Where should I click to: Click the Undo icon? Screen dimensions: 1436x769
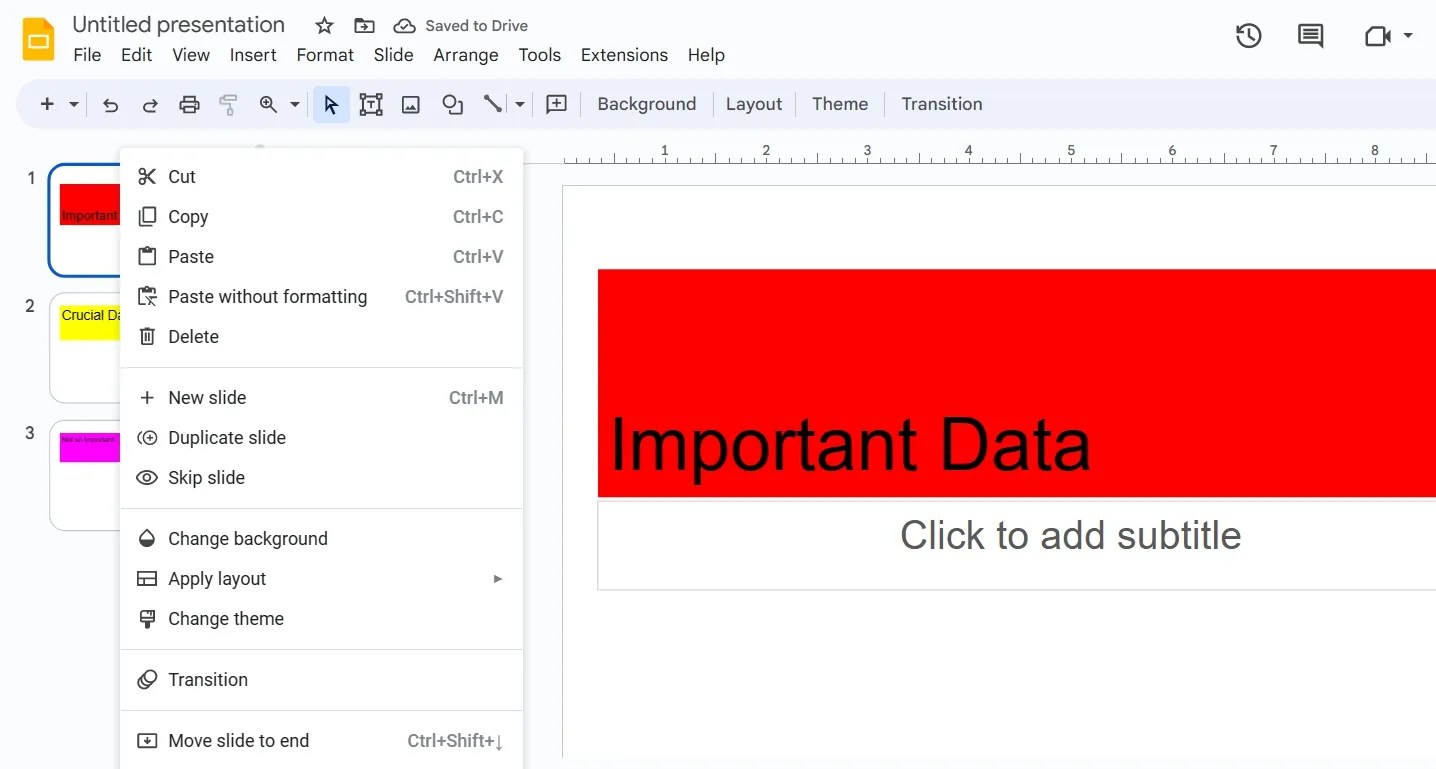(x=110, y=103)
